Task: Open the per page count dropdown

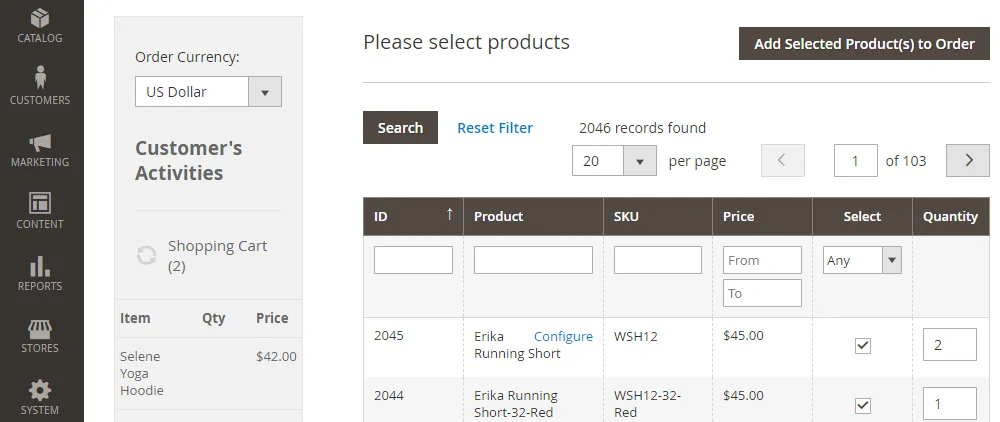Action: (614, 161)
